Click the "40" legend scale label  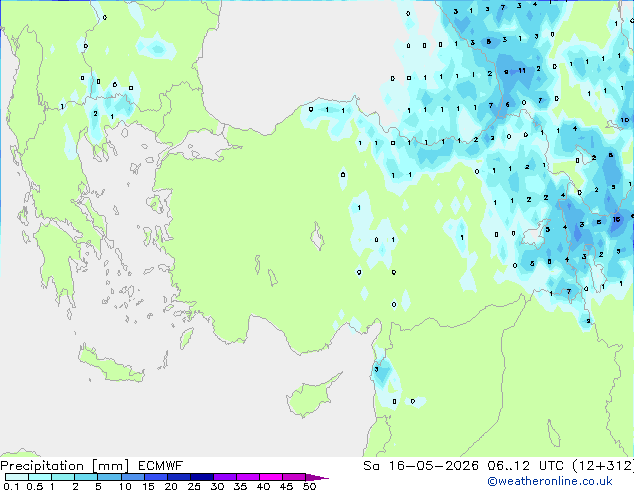(263, 486)
